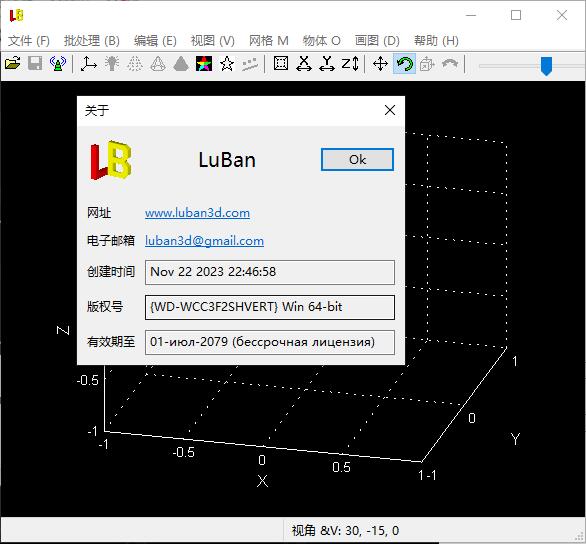Click the scattered dots toolbar icon
586x544 pixels.
pyautogui.click(x=250, y=64)
